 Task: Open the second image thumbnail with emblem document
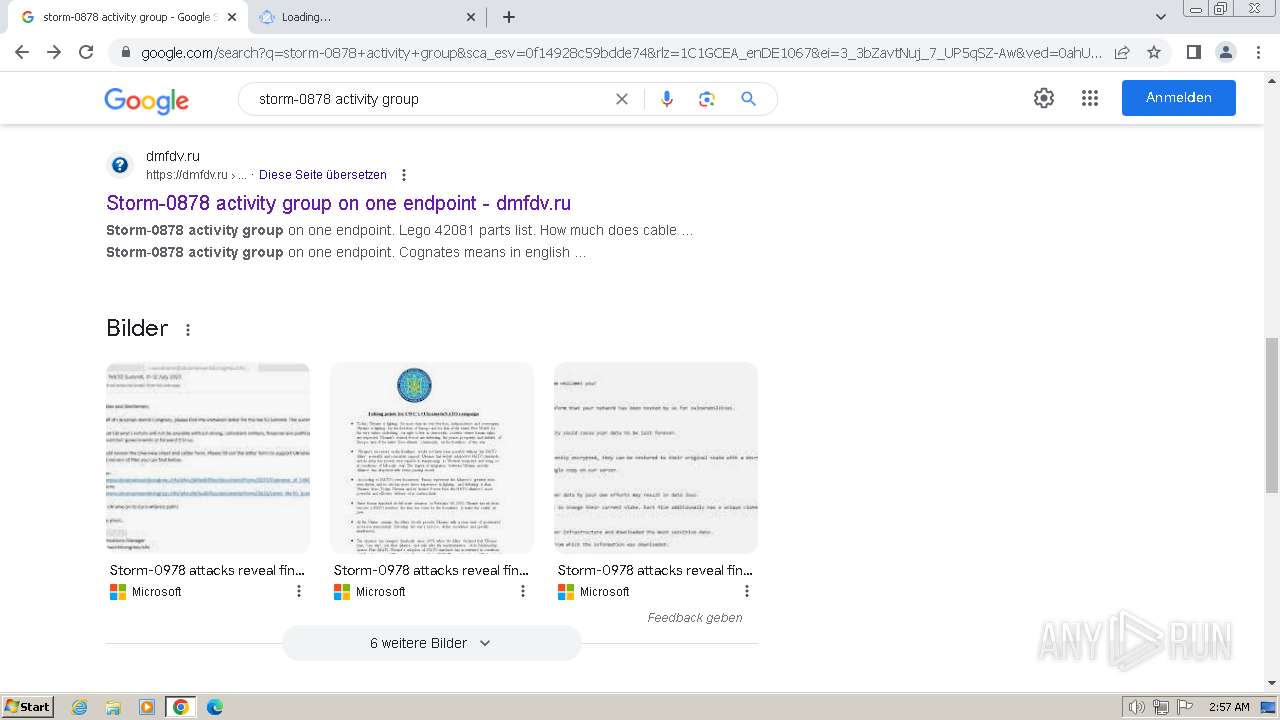coord(432,458)
